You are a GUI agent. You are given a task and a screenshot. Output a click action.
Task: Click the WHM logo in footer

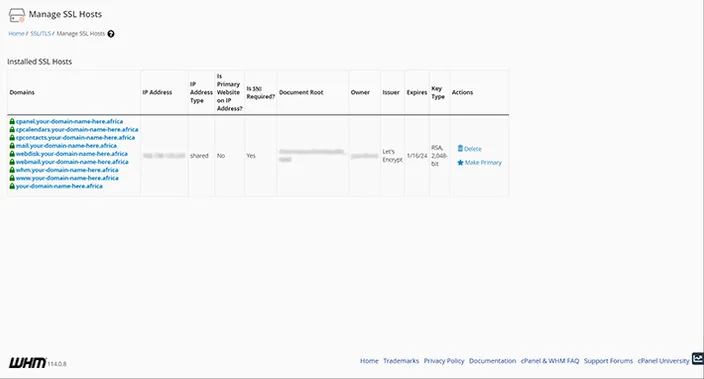[x=27, y=363]
